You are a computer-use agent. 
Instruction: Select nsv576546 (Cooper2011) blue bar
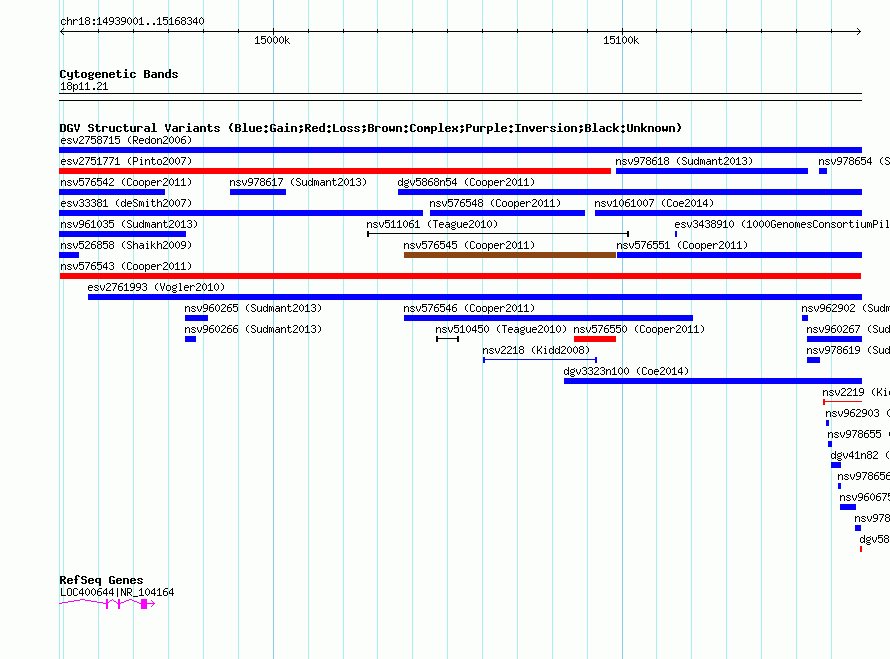coord(548,318)
